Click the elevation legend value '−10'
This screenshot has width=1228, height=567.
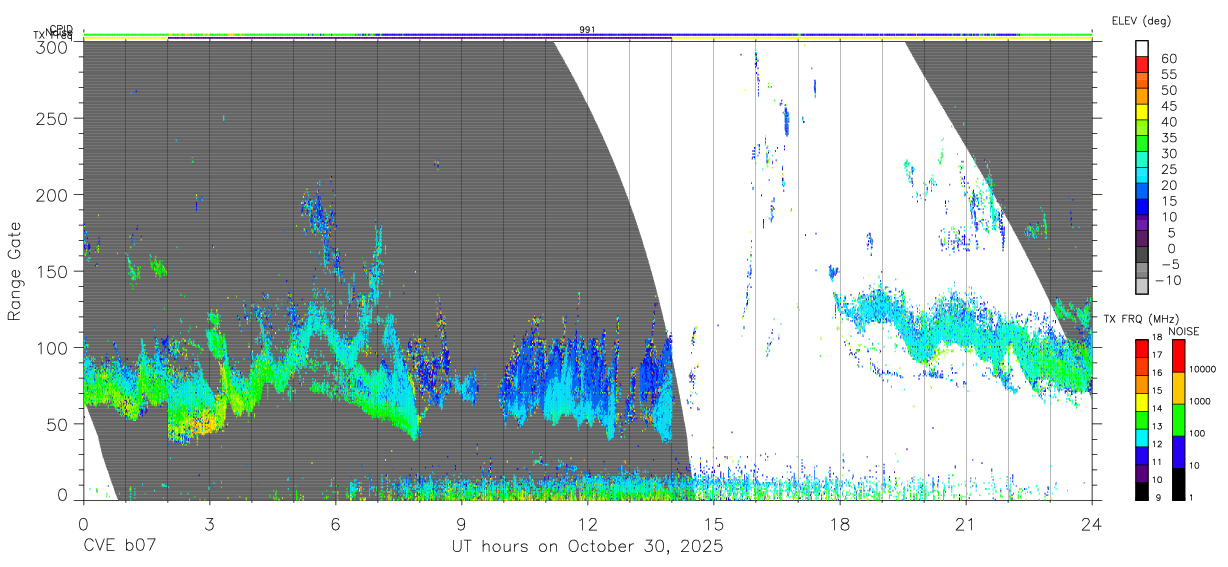(1167, 279)
